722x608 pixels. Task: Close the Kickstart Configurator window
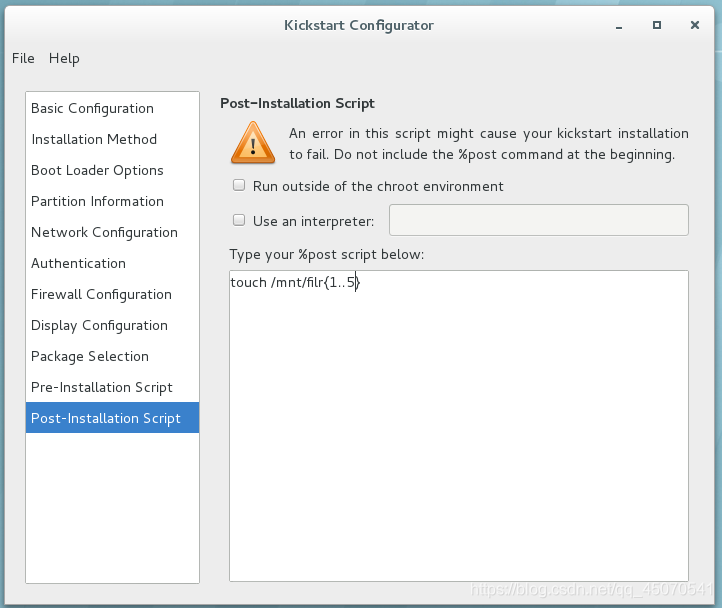[695, 25]
